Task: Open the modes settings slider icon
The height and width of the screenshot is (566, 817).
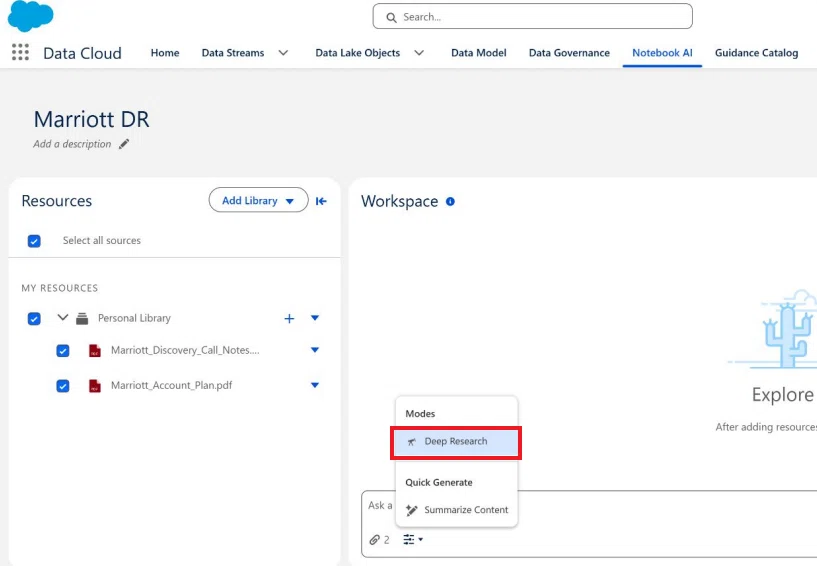Action: pyautogui.click(x=413, y=539)
